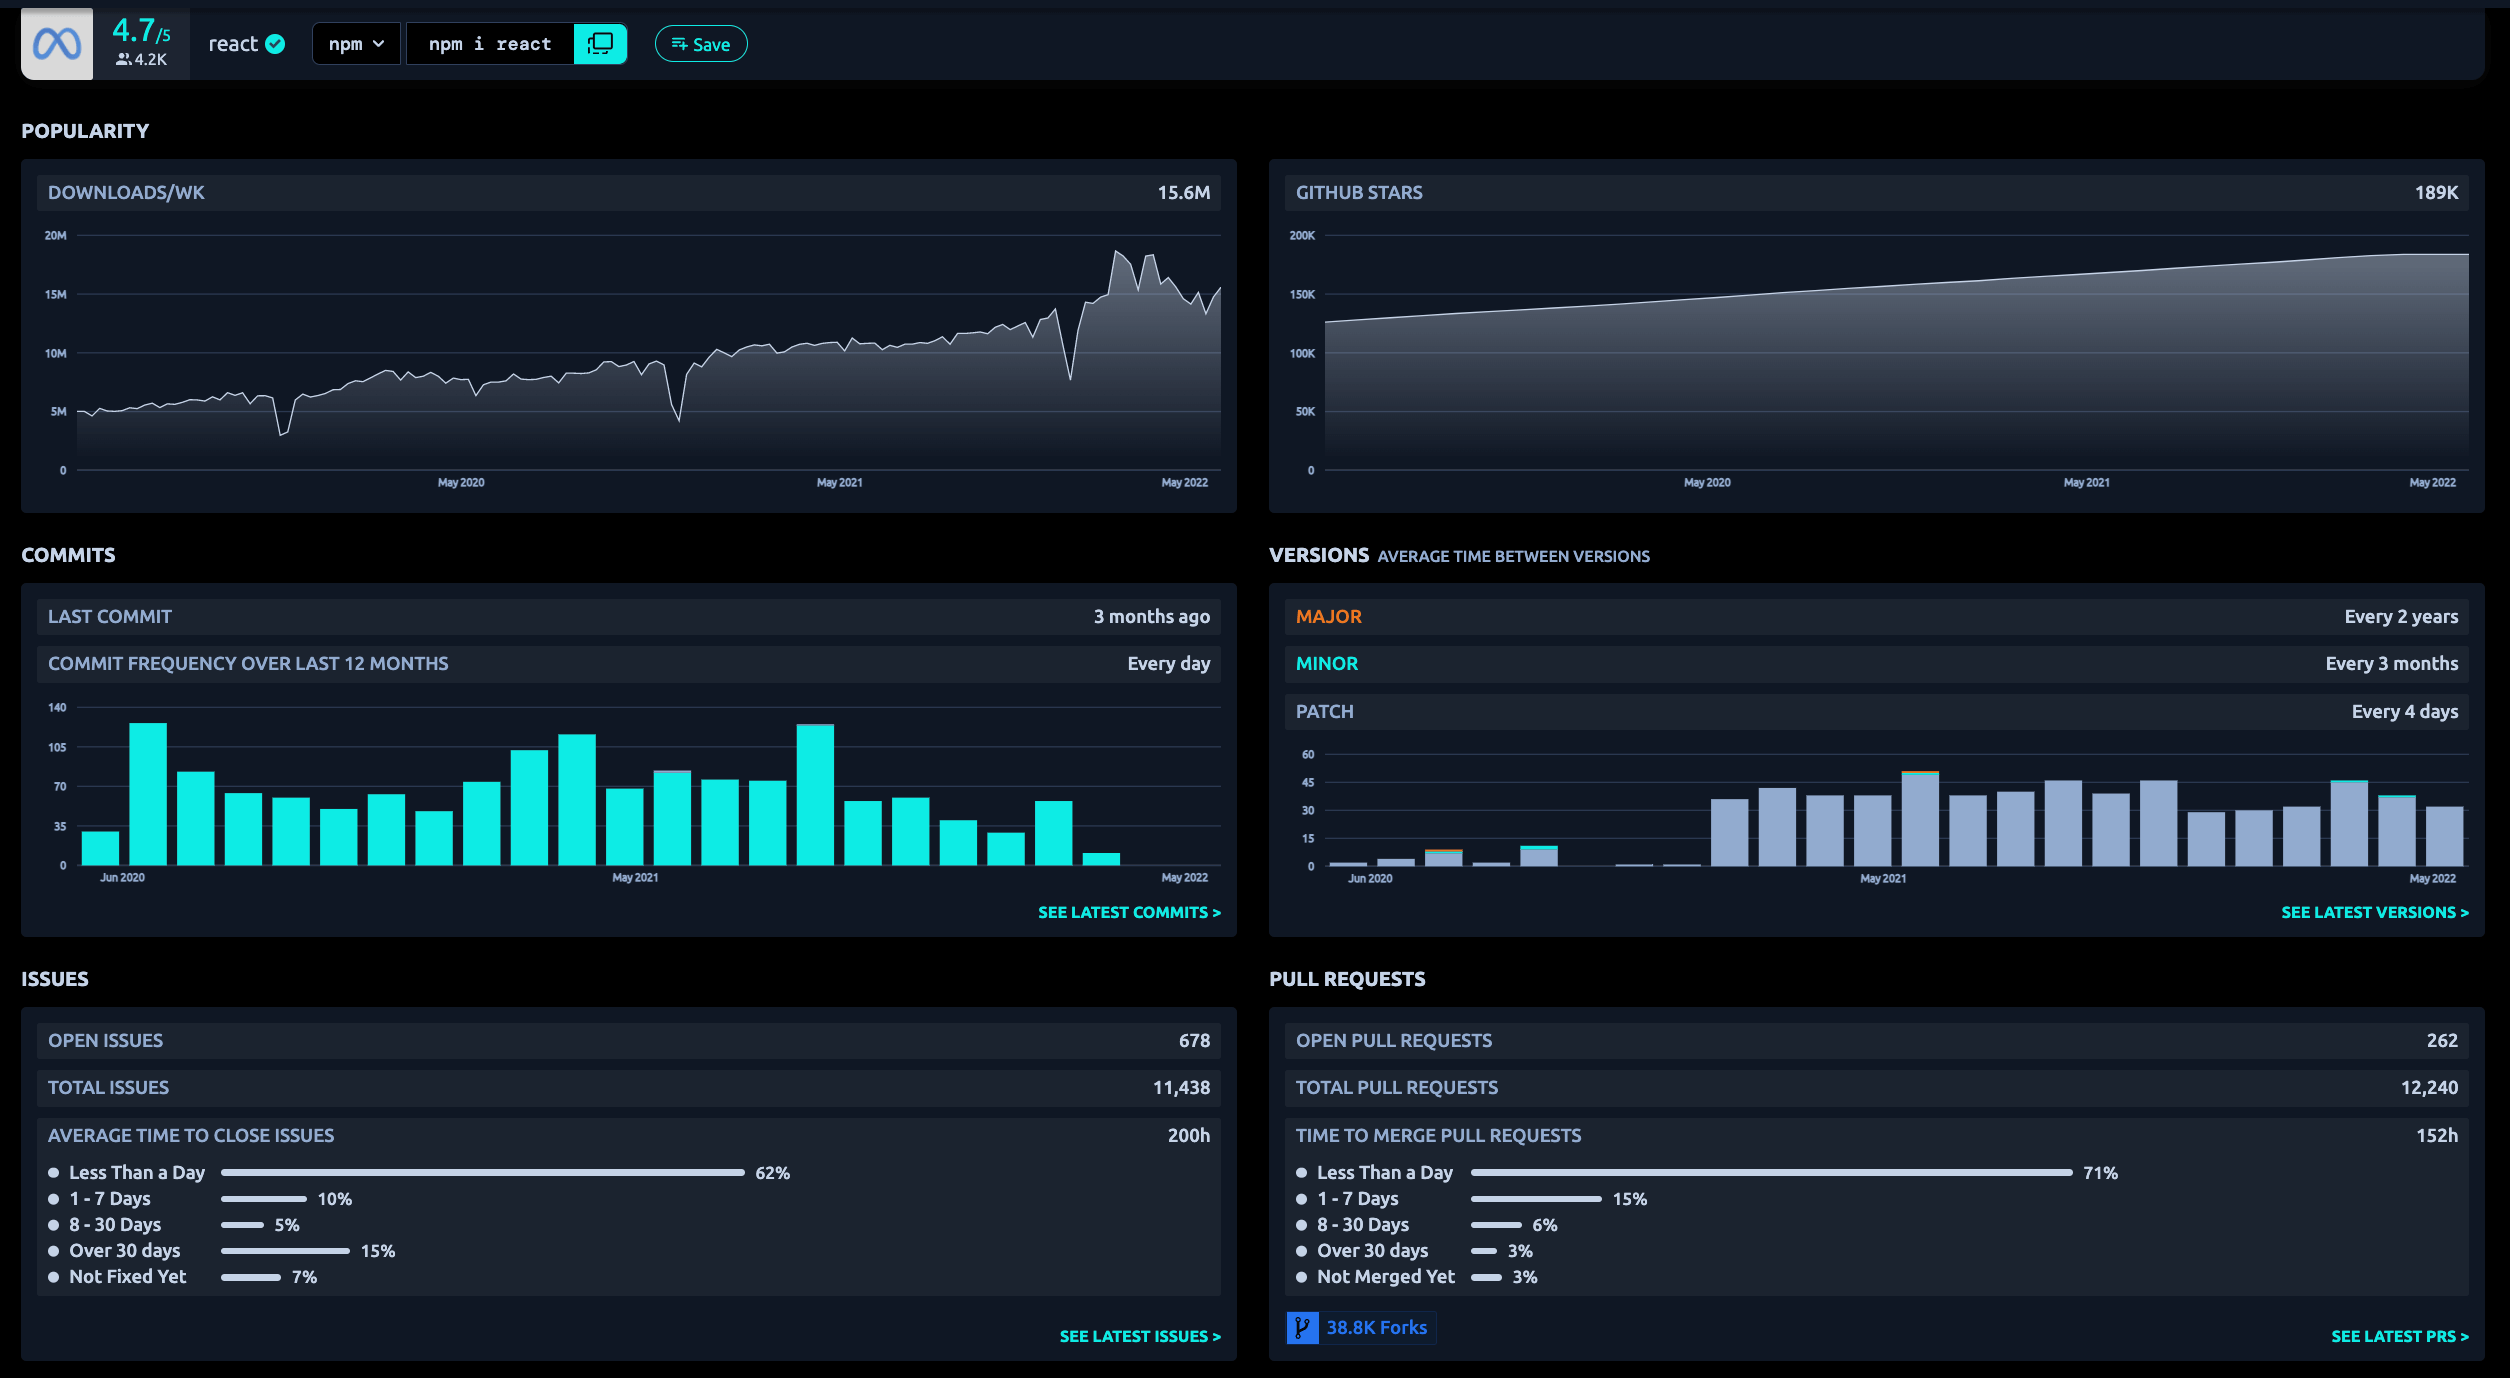Copy the npm install command
This screenshot has width=2510, height=1378.
coord(600,44)
